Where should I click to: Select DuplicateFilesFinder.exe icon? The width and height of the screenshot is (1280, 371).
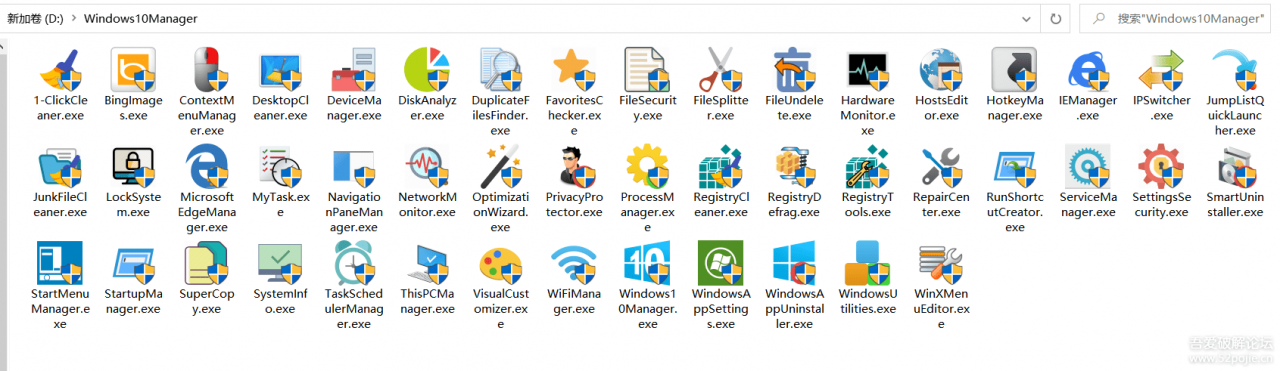coord(500,69)
